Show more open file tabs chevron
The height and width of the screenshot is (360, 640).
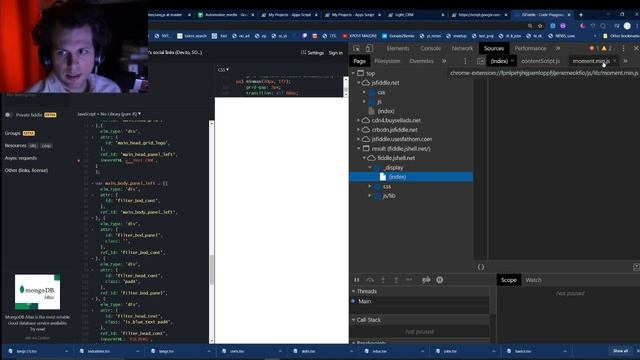pos(625,61)
